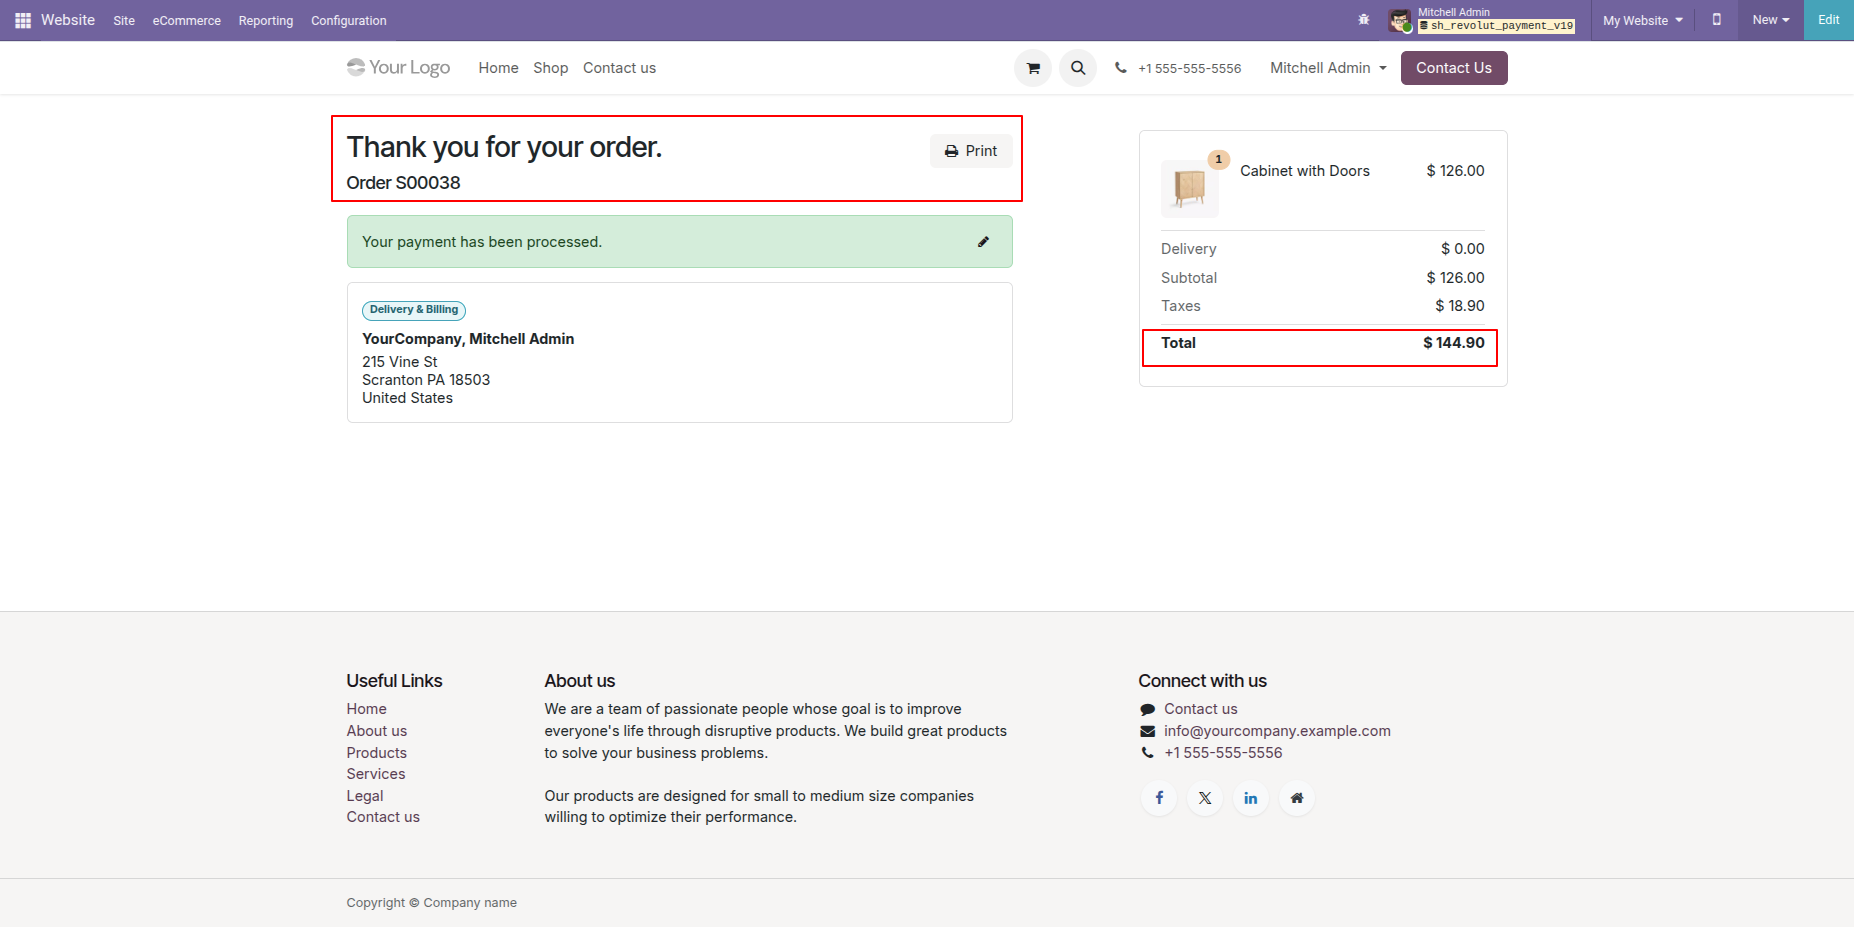The image size is (1854, 927).
Task: Click the Cabinet with Doors product thumbnail
Action: (x=1189, y=188)
